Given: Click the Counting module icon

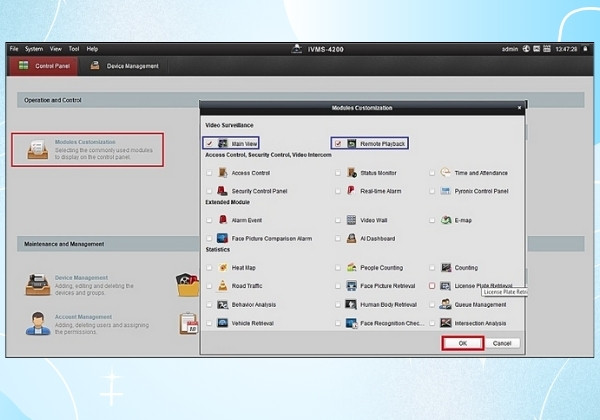Looking at the screenshot, I should click(446, 267).
